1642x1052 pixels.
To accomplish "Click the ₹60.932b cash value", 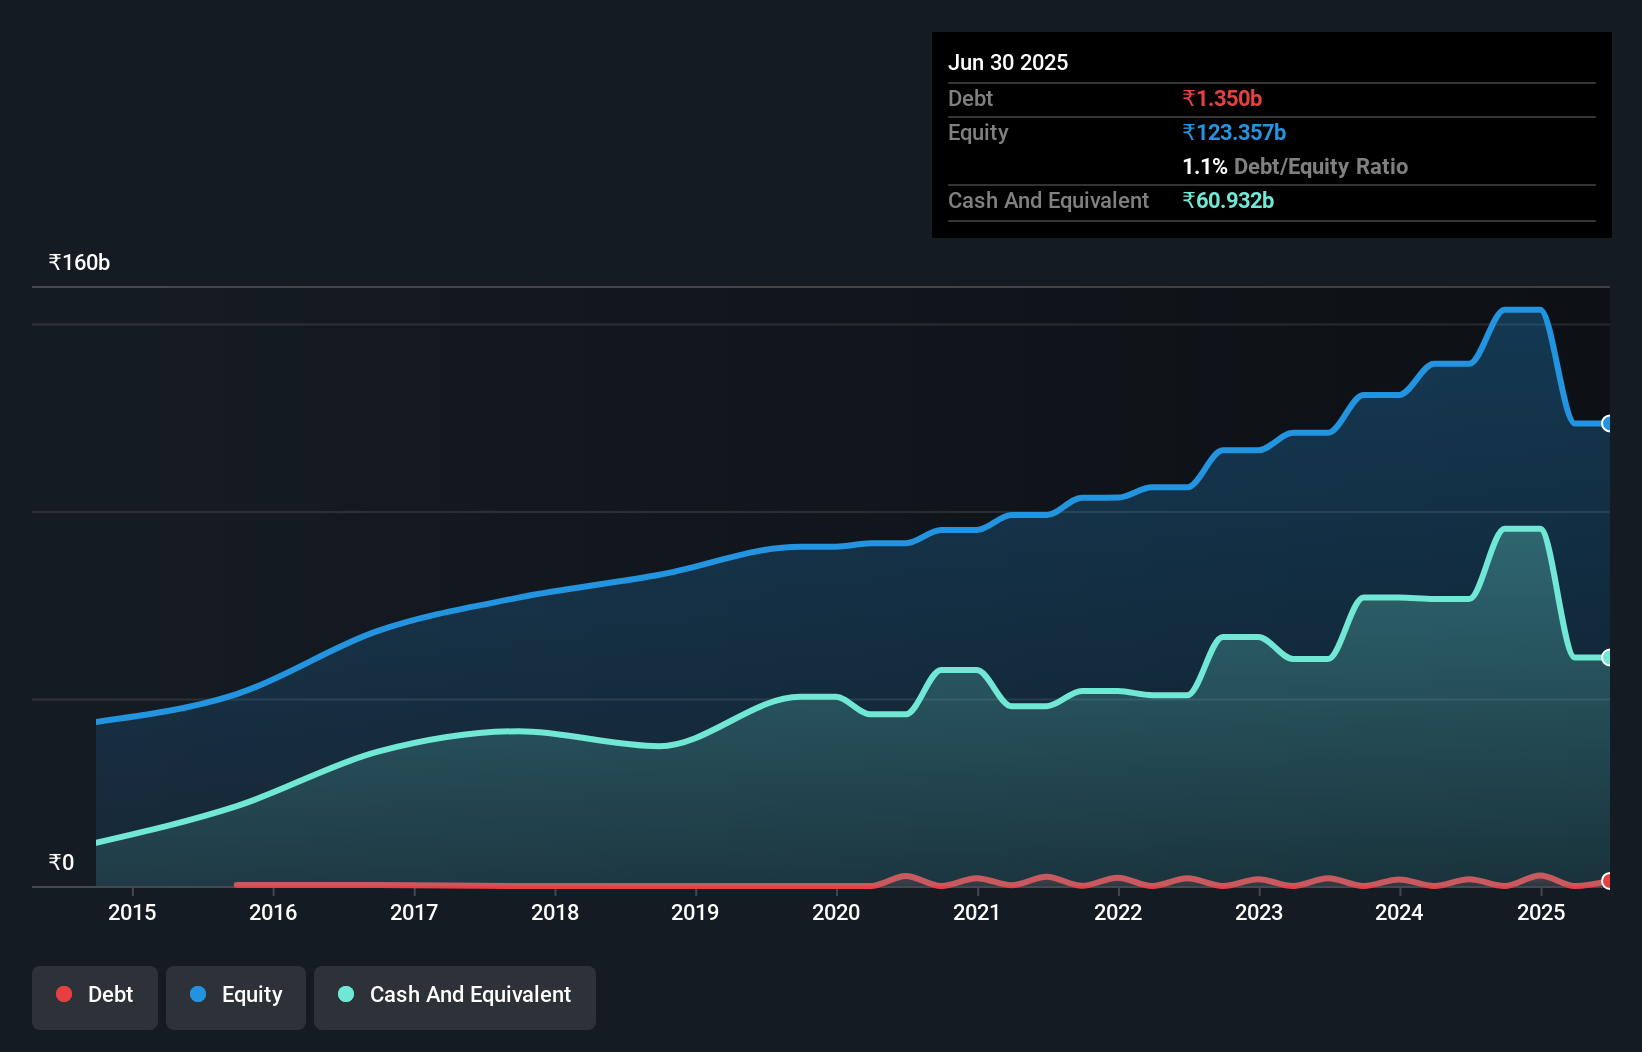I will [1228, 200].
